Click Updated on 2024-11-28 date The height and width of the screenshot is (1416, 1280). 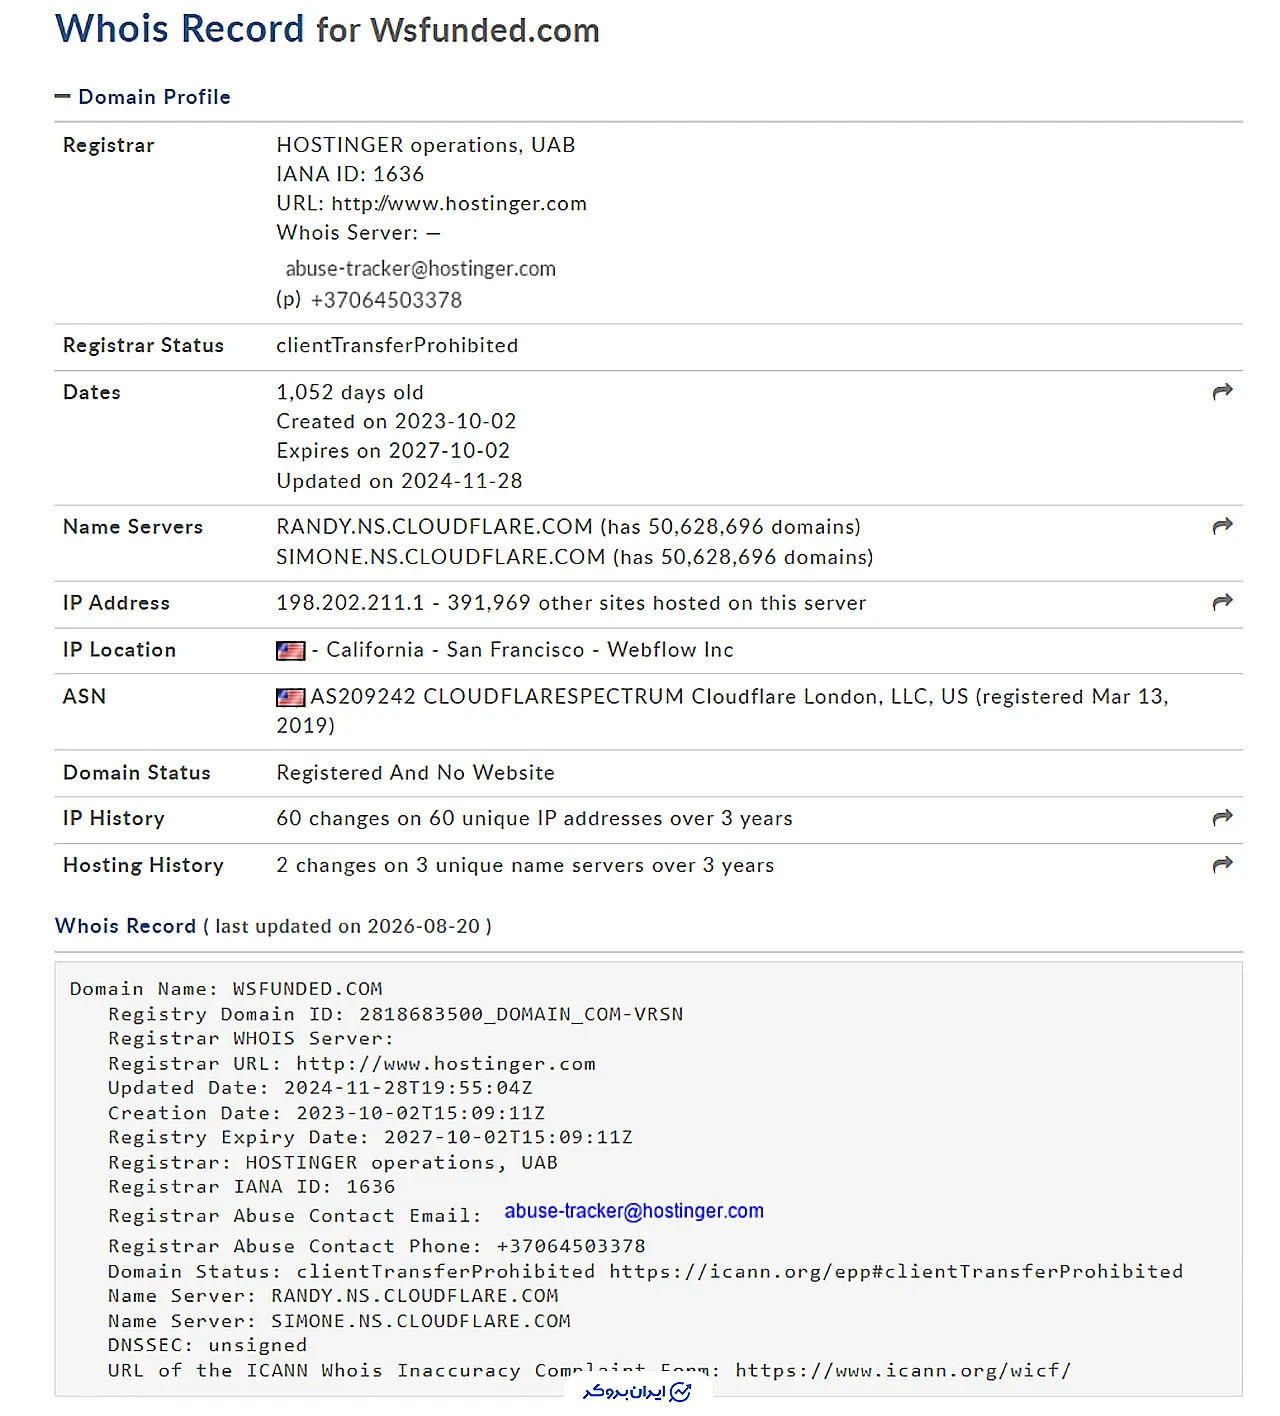pyautogui.click(x=399, y=481)
